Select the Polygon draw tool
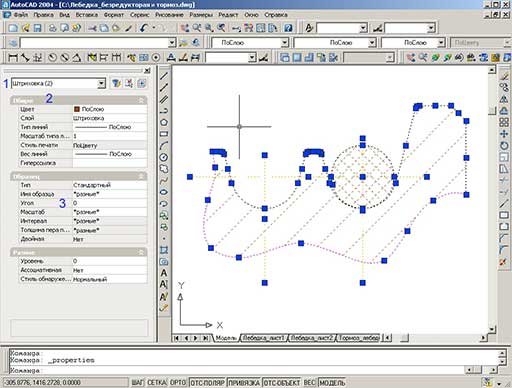 click(164, 122)
